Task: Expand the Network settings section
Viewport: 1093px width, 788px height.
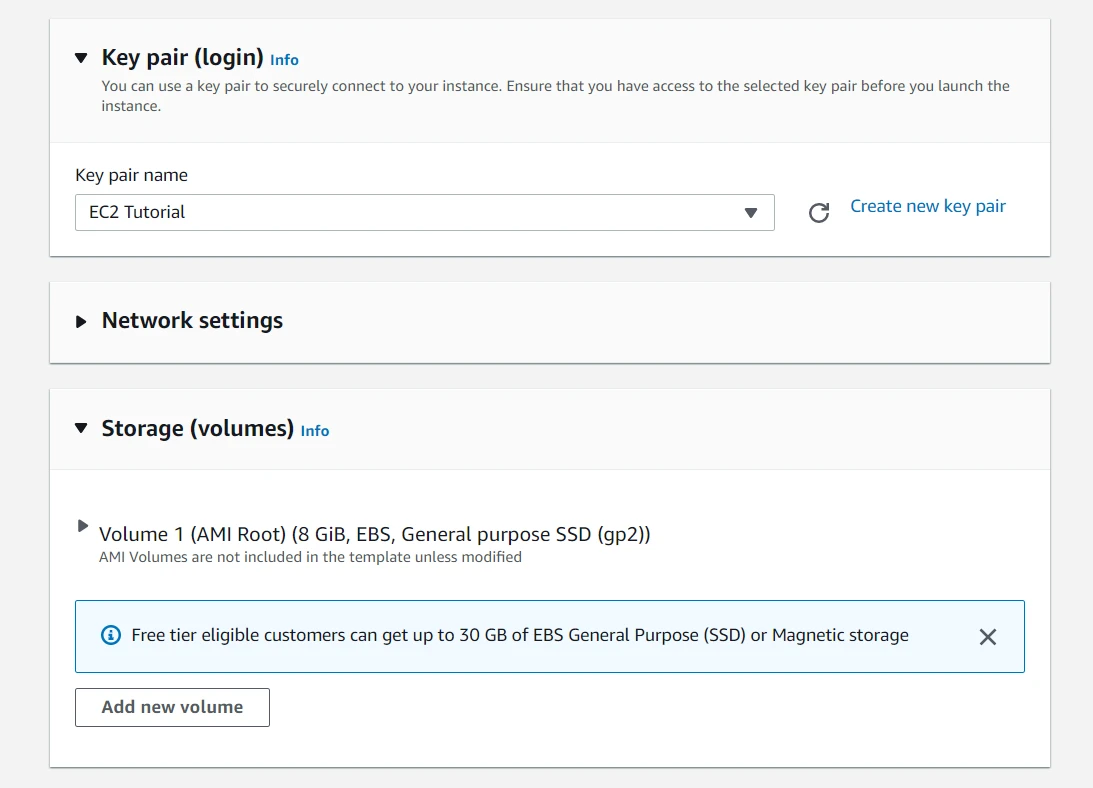Action: [x=81, y=322]
